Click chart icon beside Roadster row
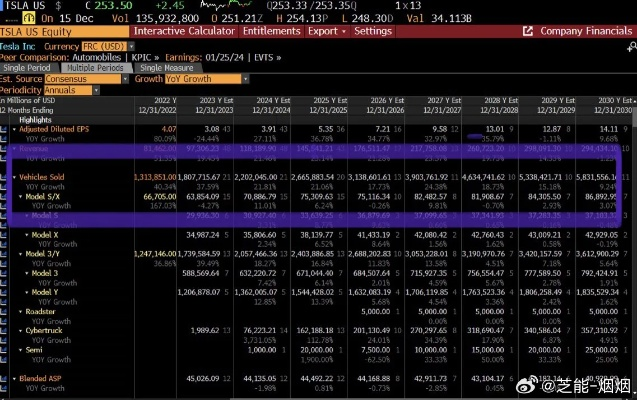Screen dimensions: 637x400 tap(4, 310)
